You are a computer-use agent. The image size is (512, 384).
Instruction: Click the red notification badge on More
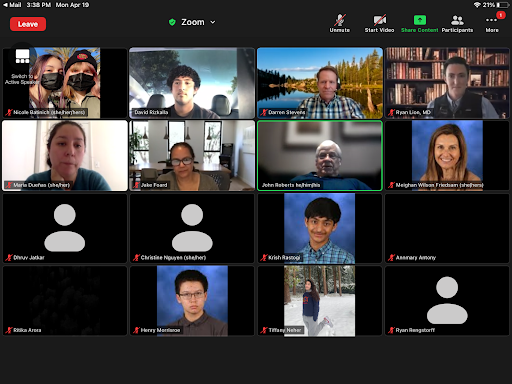(x=500, y=15)
